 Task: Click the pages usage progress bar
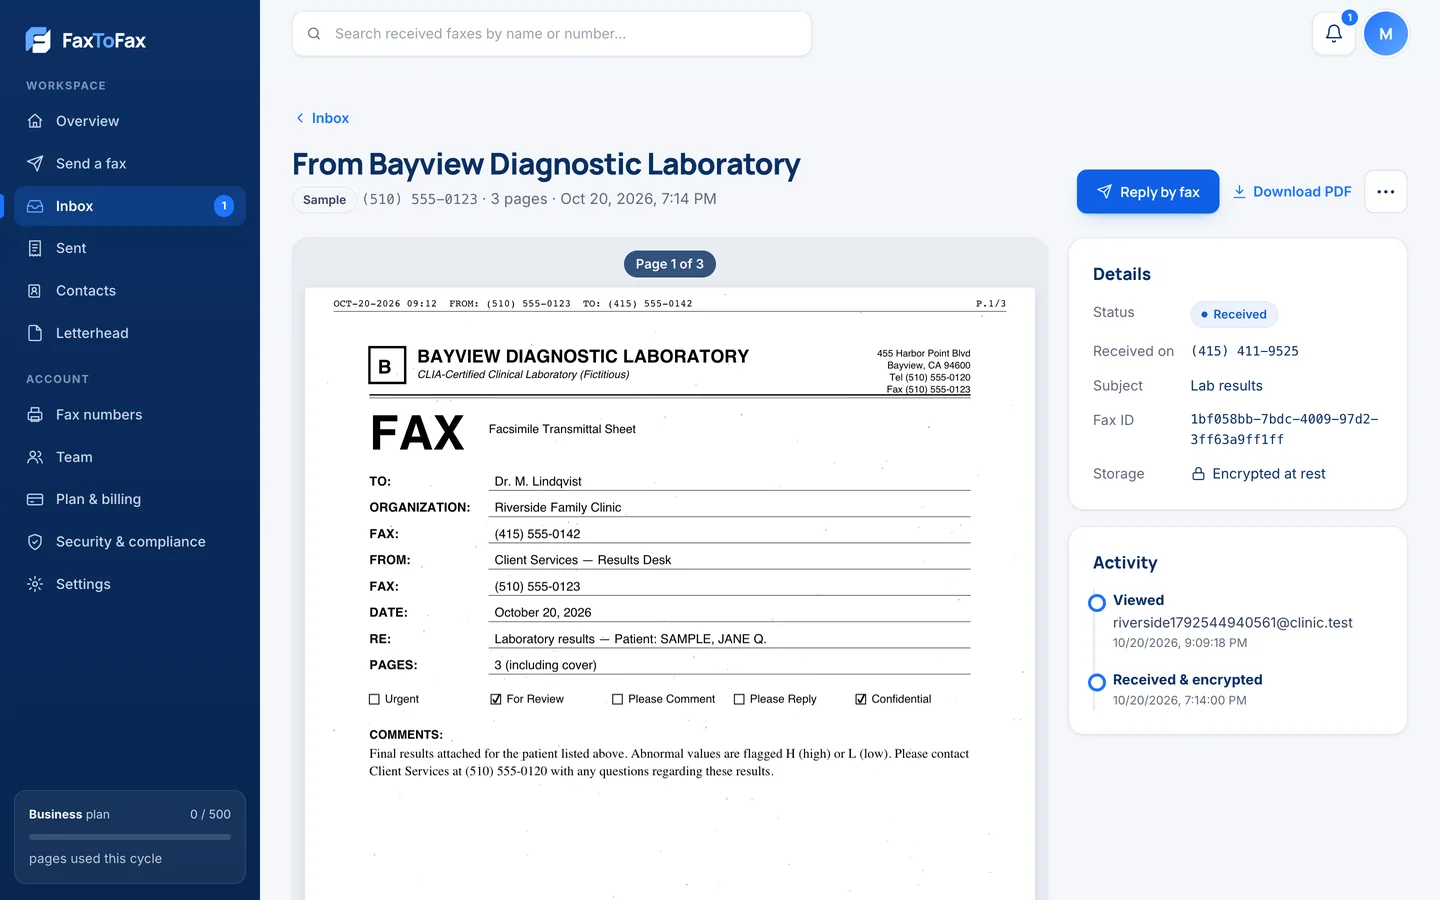pos(130,837)
